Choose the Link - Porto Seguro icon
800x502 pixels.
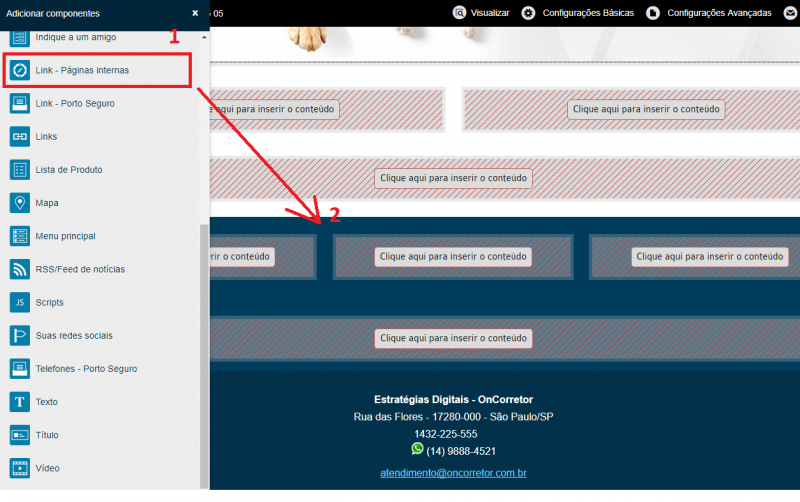coord(19,103)
